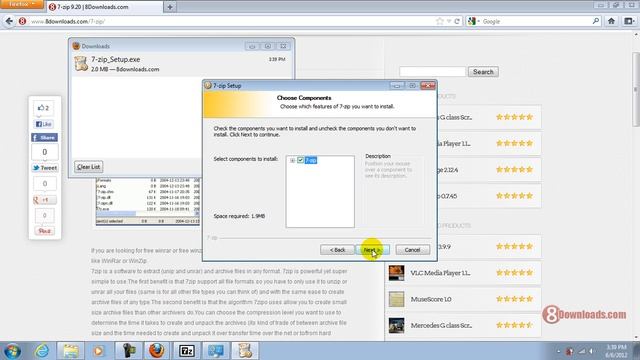Open Windows Start menu orb
This screenshot has width=640, height=360.
point(12,351)
